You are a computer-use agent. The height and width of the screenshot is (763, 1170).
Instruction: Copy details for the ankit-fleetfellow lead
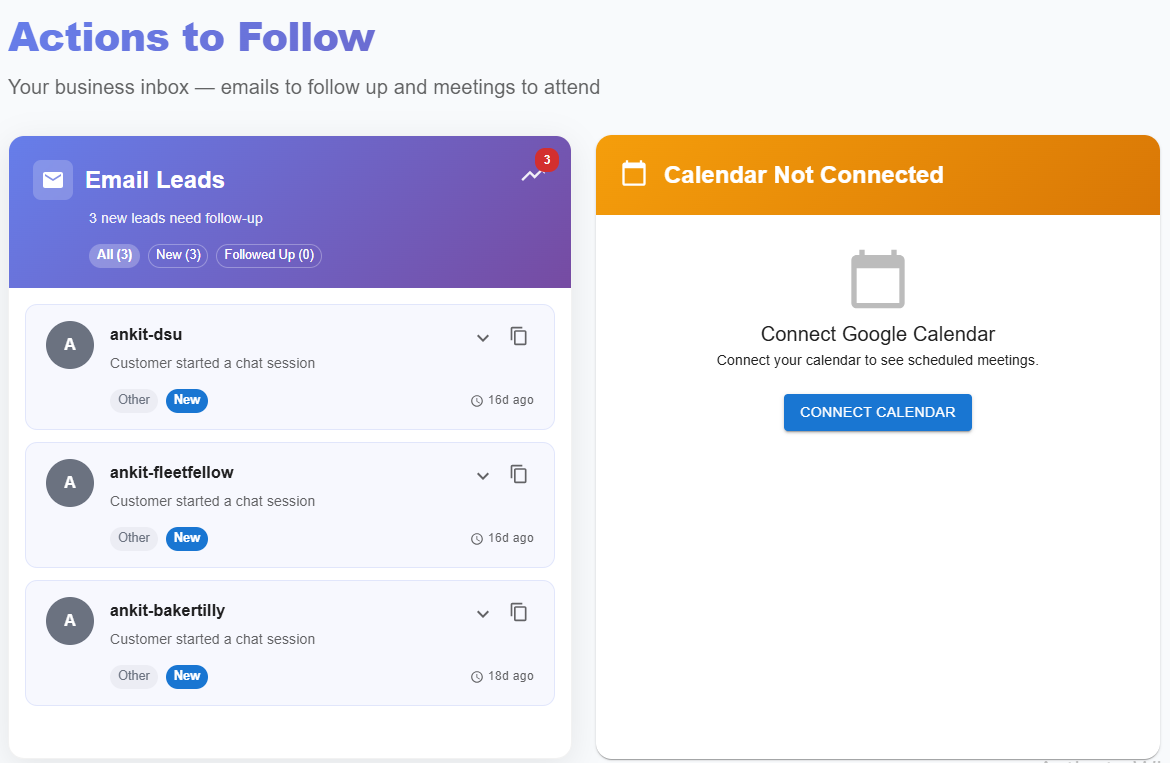(x=519, y=474)
